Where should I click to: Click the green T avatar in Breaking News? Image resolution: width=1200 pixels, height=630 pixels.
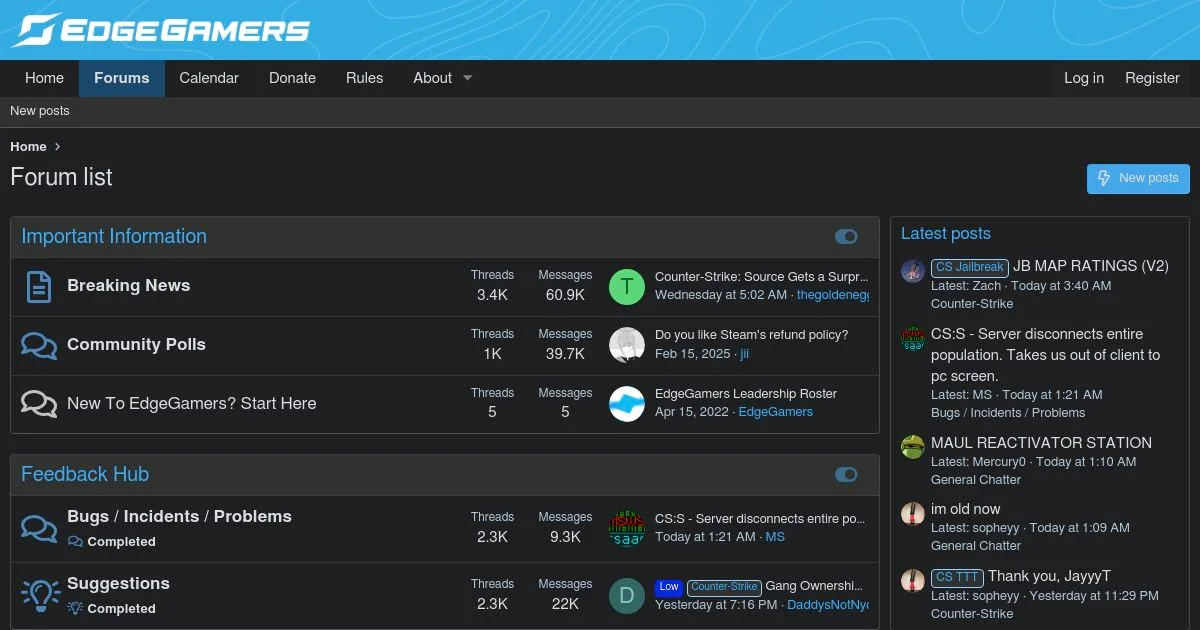point(626,287)
